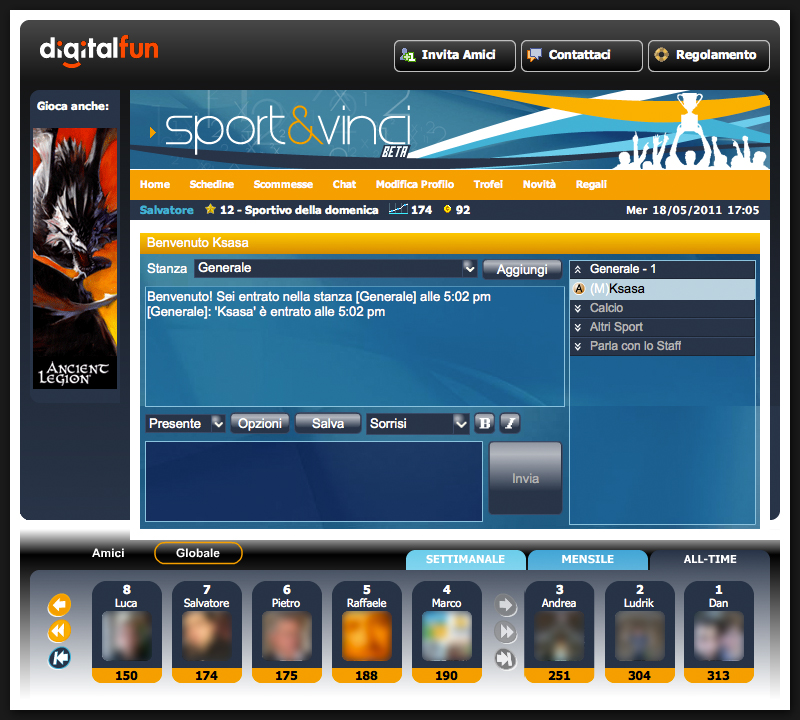Open the Sorrisi smileys dropdown
The height and width of the screenshot is (720, 800).
pyautogui.click(x=417, y=424)
